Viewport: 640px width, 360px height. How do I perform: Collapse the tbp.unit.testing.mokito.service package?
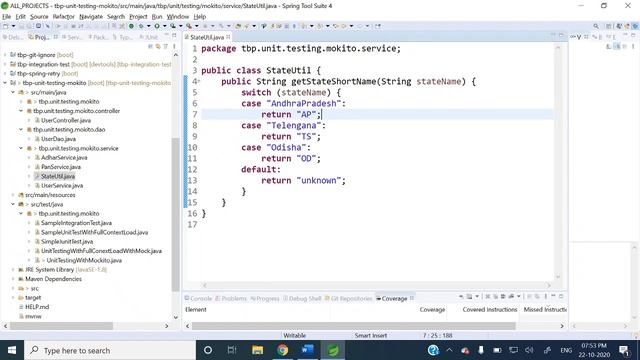[21, 148]
